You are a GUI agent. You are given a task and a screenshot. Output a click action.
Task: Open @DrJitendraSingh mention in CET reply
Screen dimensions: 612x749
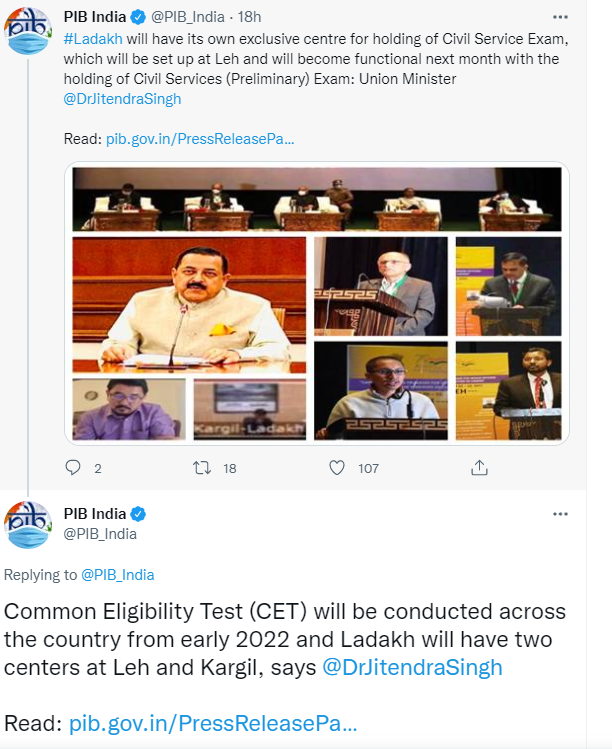[412, 667]
